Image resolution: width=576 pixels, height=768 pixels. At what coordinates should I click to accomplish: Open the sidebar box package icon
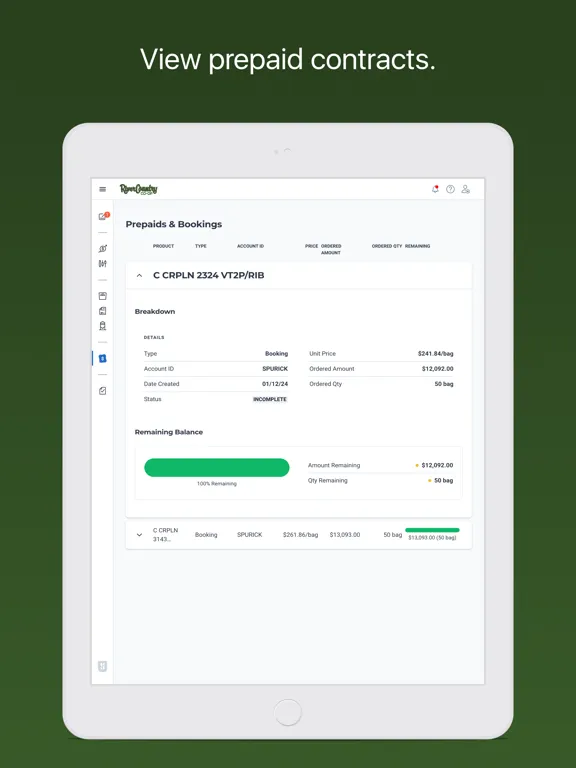click(102, 296)
